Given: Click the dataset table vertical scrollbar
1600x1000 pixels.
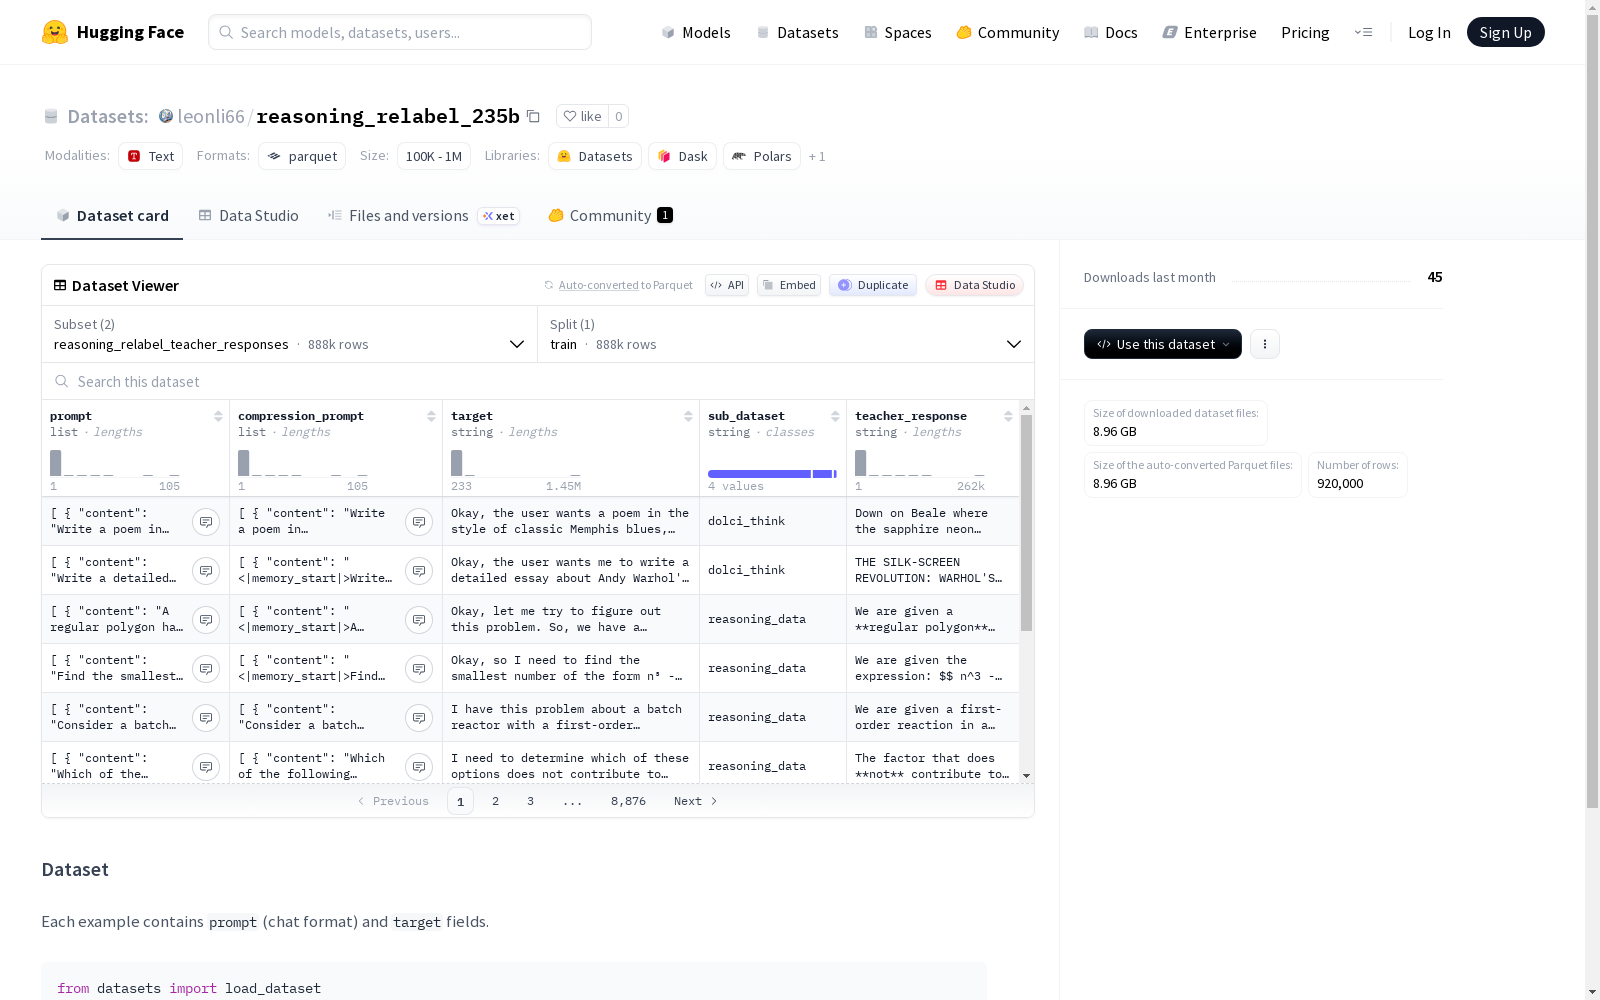Looking at the screenshot, I should pos(1026,523).
